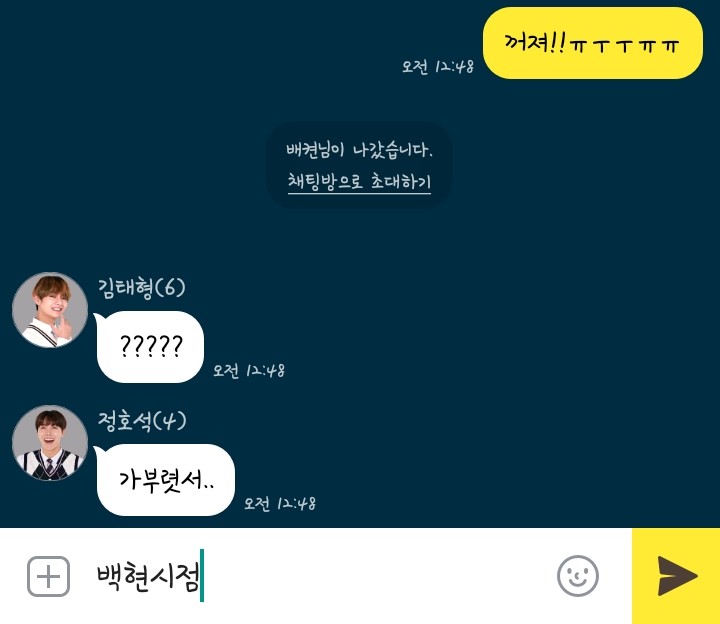Screen dimensions: 720x624
Task: Tap timestamp beside ????? bubble
Action: (x=249, y=370)
